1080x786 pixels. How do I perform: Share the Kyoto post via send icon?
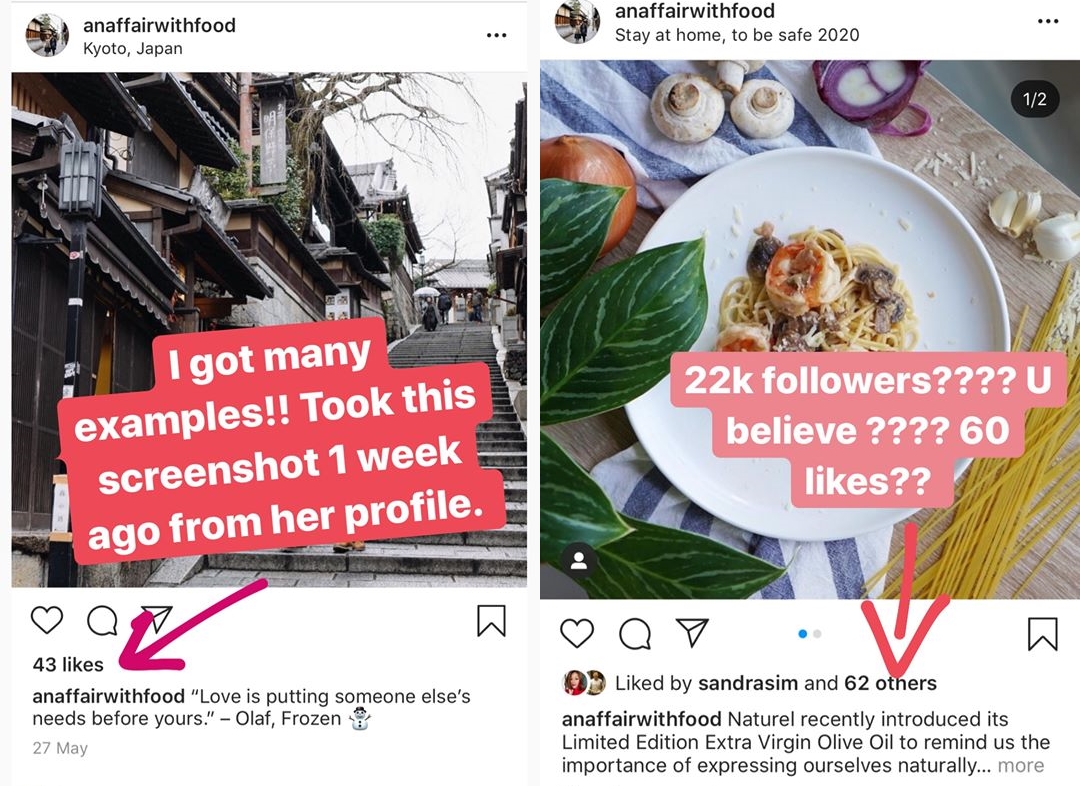156,620
